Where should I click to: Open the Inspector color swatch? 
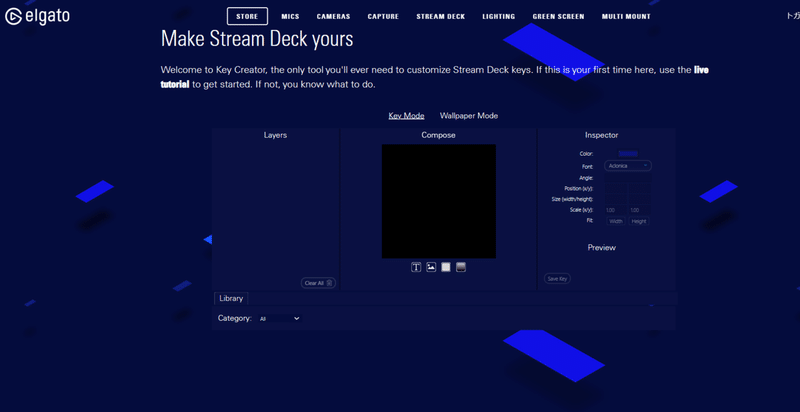point(628,153)
